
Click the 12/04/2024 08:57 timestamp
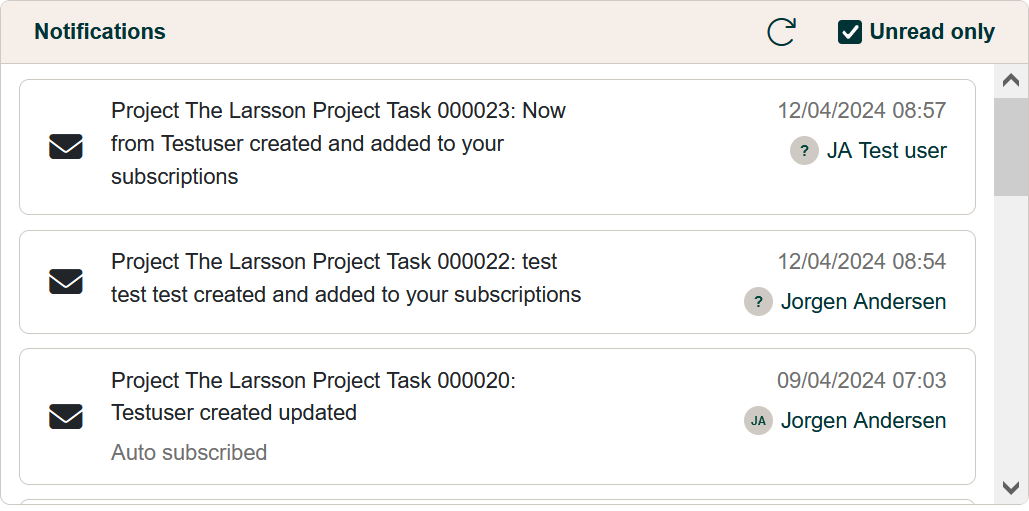pos(861,110)
